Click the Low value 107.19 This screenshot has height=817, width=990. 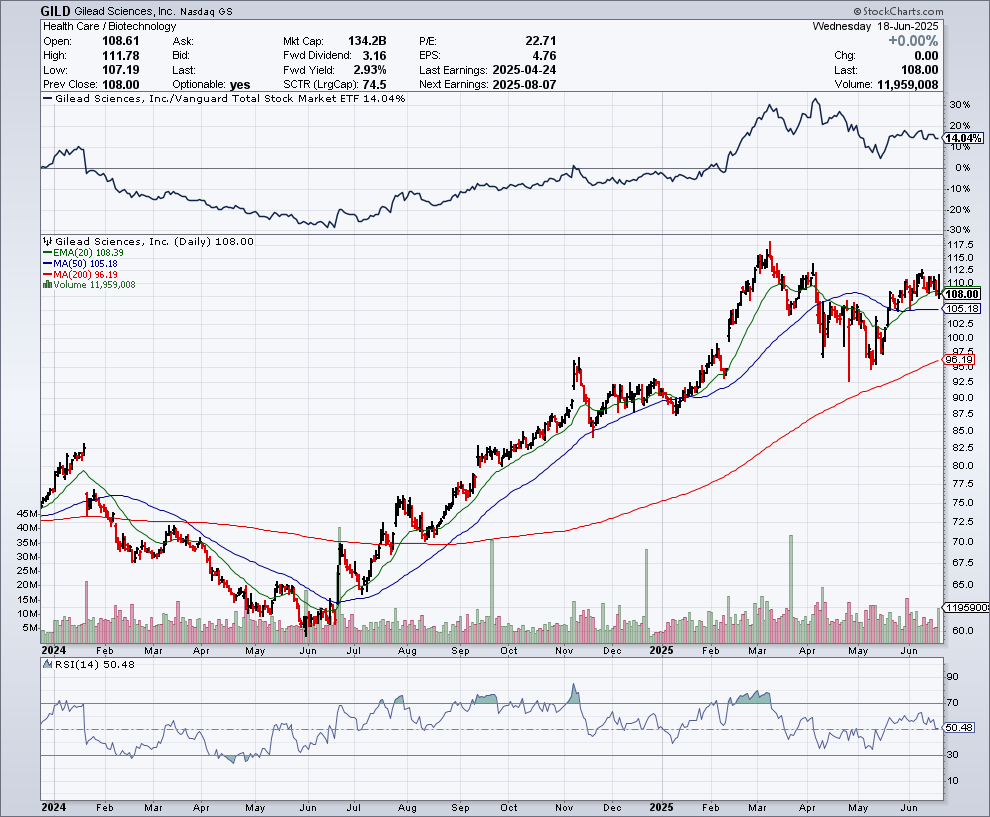pyautogui.click(x=121, y=70)
